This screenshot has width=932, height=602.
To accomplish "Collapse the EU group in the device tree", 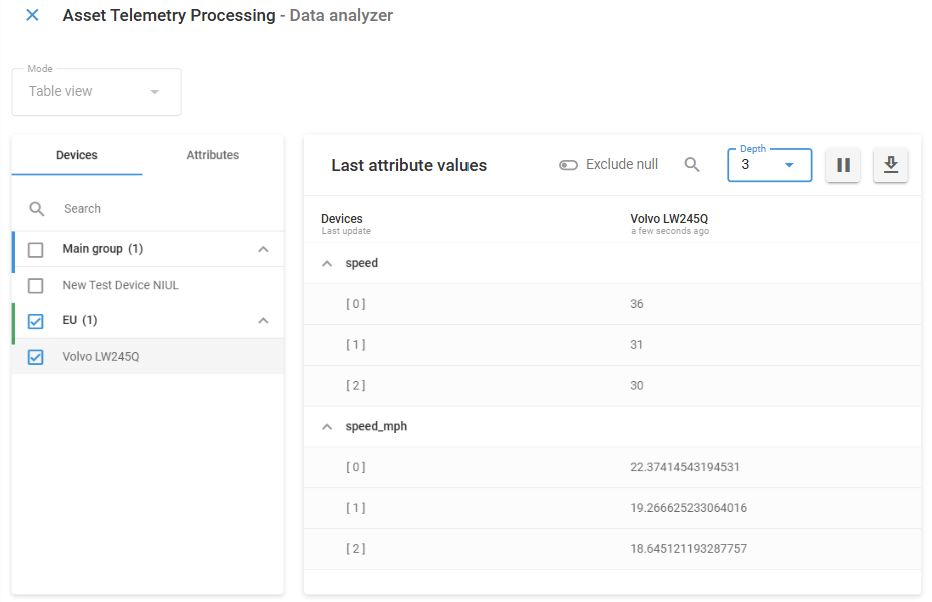I will (x=263, y=320).
